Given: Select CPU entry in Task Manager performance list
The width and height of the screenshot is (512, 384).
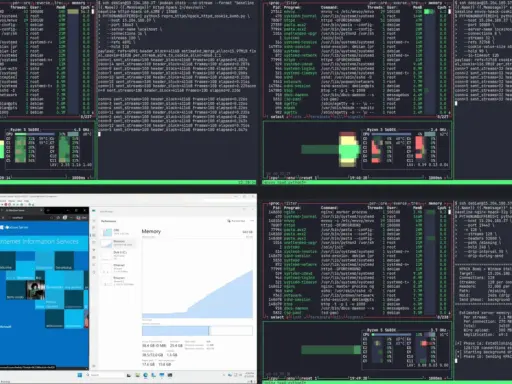Looking at the screenshot, I should click(x=118, y=232).
